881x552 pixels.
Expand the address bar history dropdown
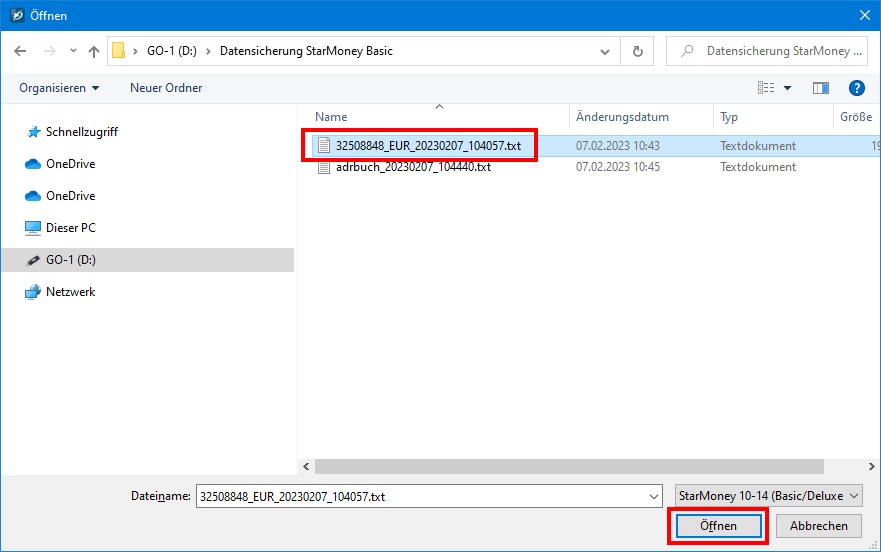(605, 51)
